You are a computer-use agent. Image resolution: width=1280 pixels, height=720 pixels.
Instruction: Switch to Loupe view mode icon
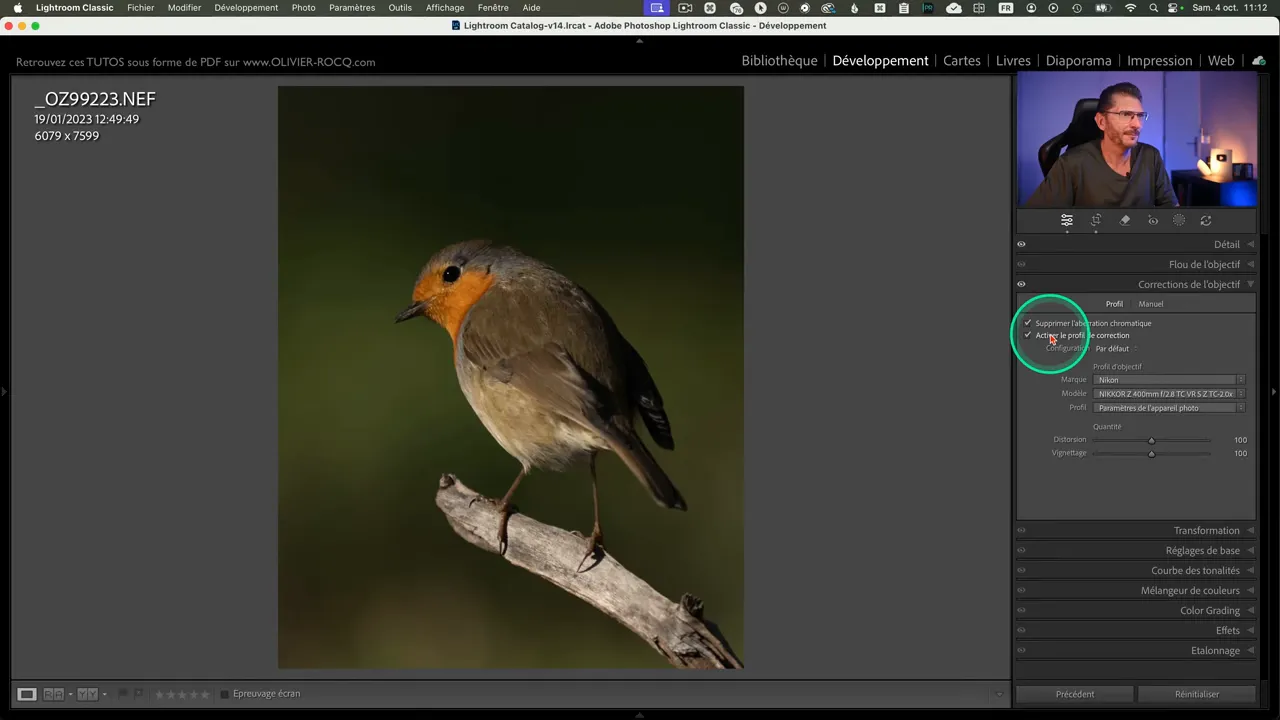(27, 694)
